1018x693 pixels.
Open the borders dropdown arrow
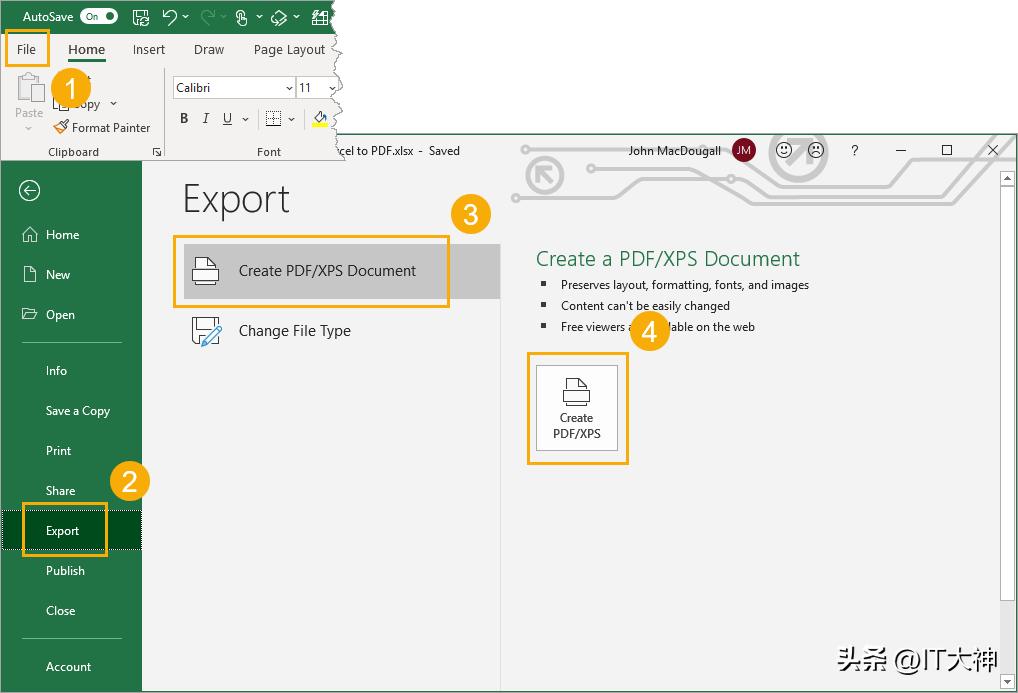point(291,119)
